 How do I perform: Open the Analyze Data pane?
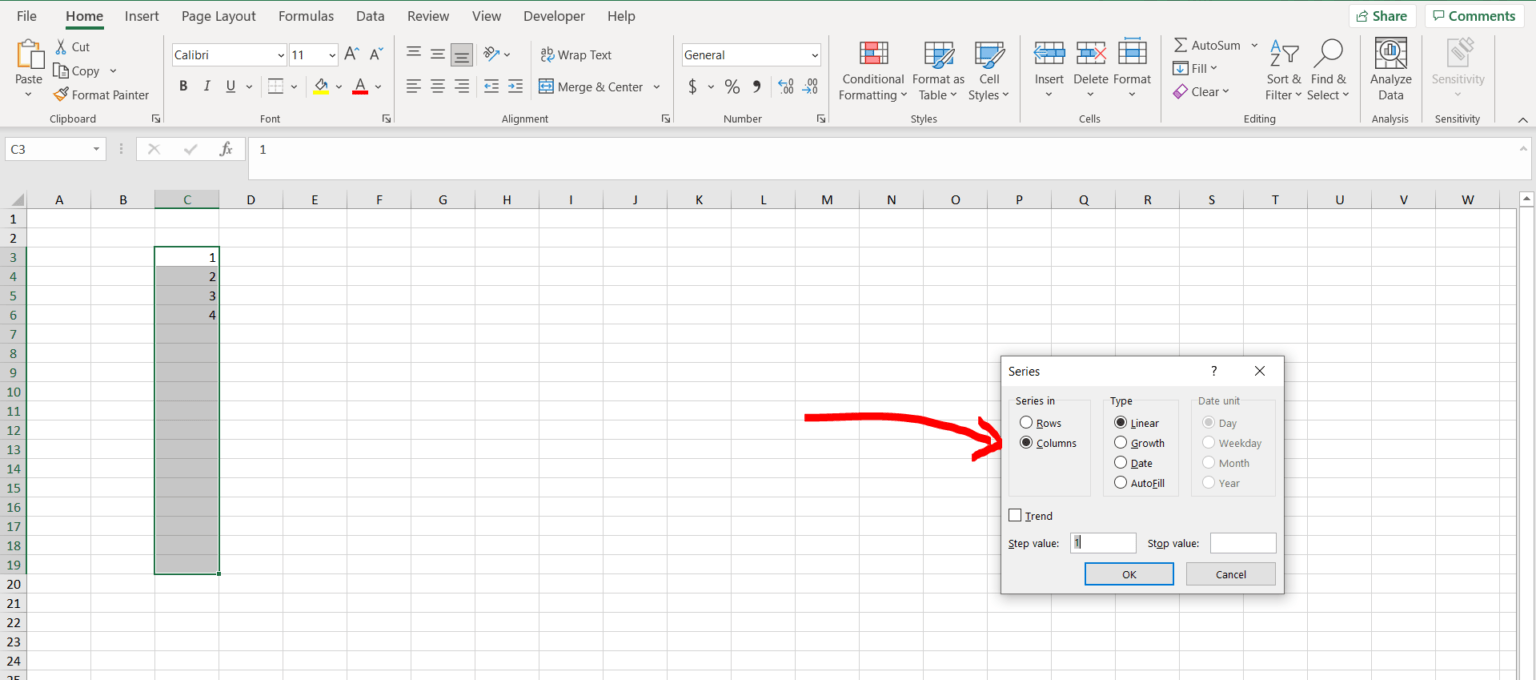1390,67
